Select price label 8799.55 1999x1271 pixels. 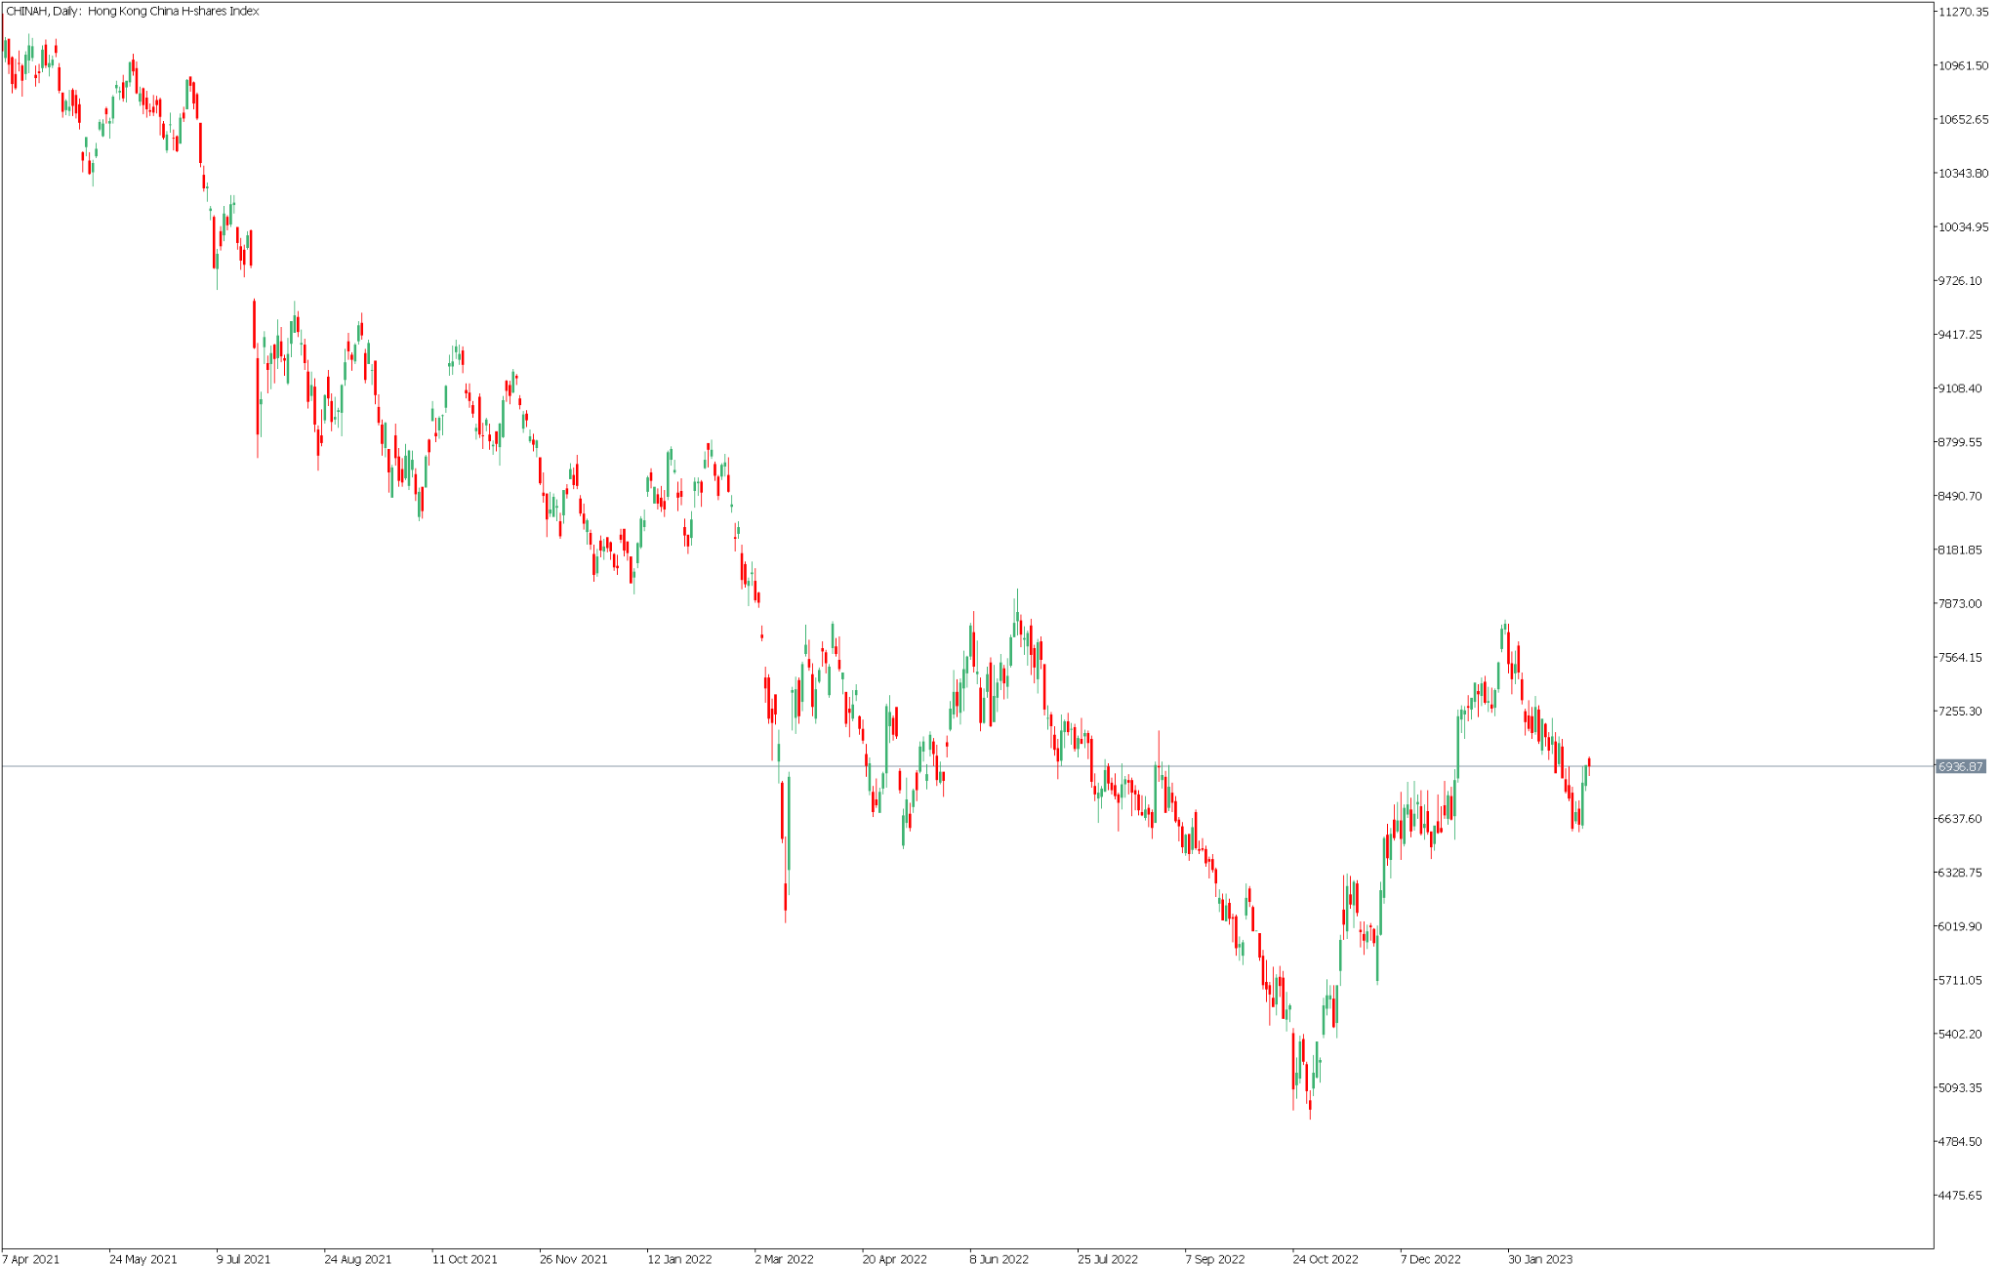coord(1960,443)
